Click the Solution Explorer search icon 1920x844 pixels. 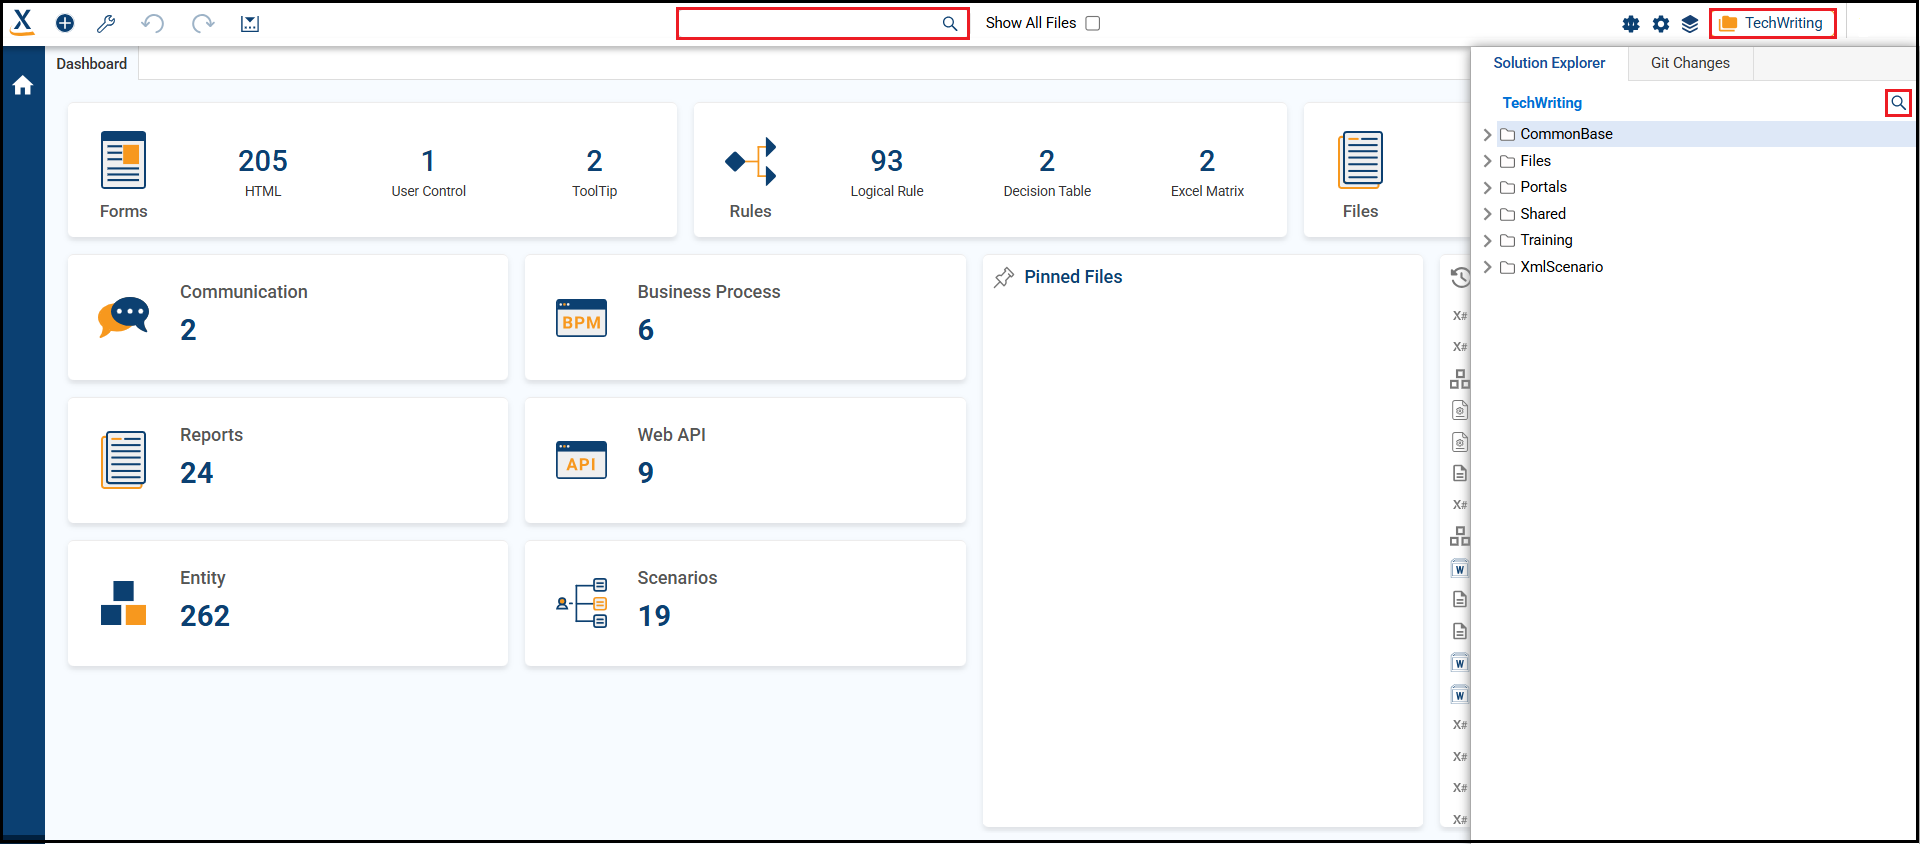click(x=1898, y=103)
